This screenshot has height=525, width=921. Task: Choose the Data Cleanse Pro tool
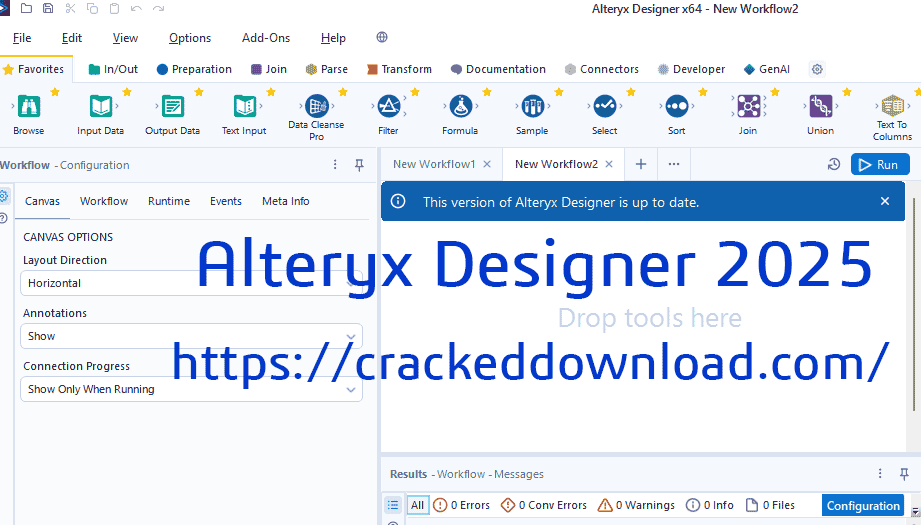(x=316, y=105)
